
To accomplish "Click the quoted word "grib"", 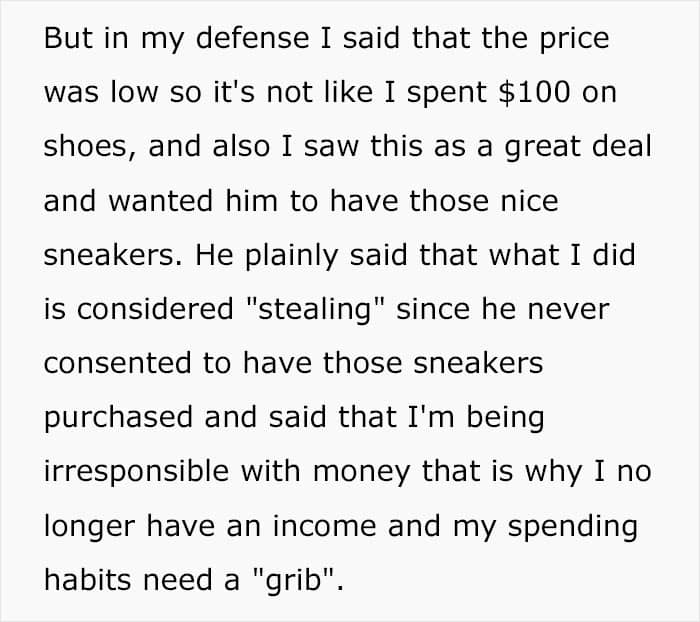I will click(x=294, y=580).
